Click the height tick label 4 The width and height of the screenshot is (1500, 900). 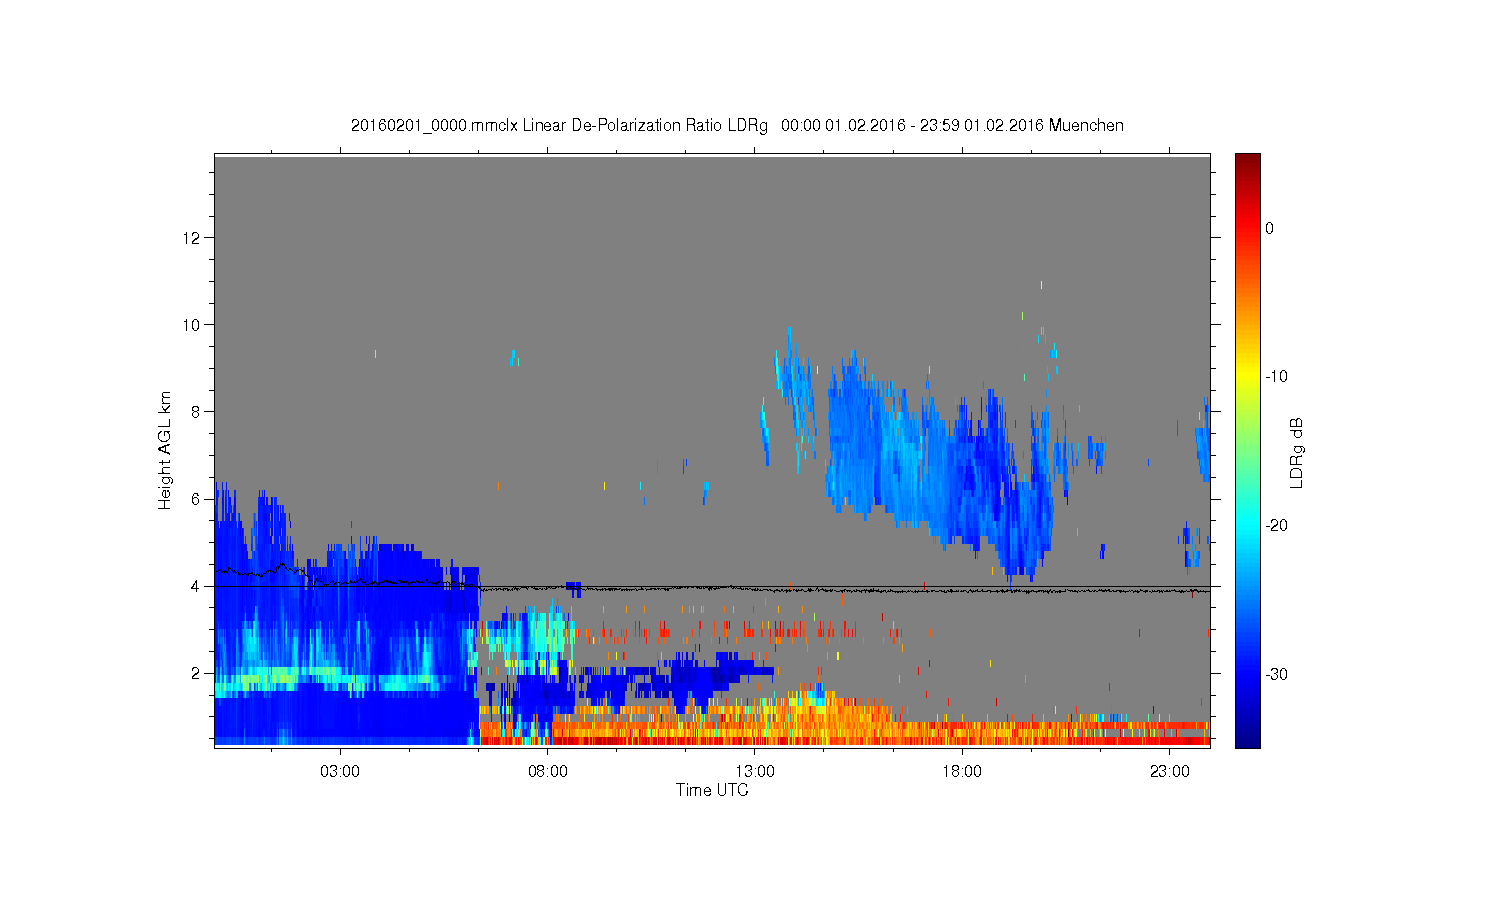point(197,586)
